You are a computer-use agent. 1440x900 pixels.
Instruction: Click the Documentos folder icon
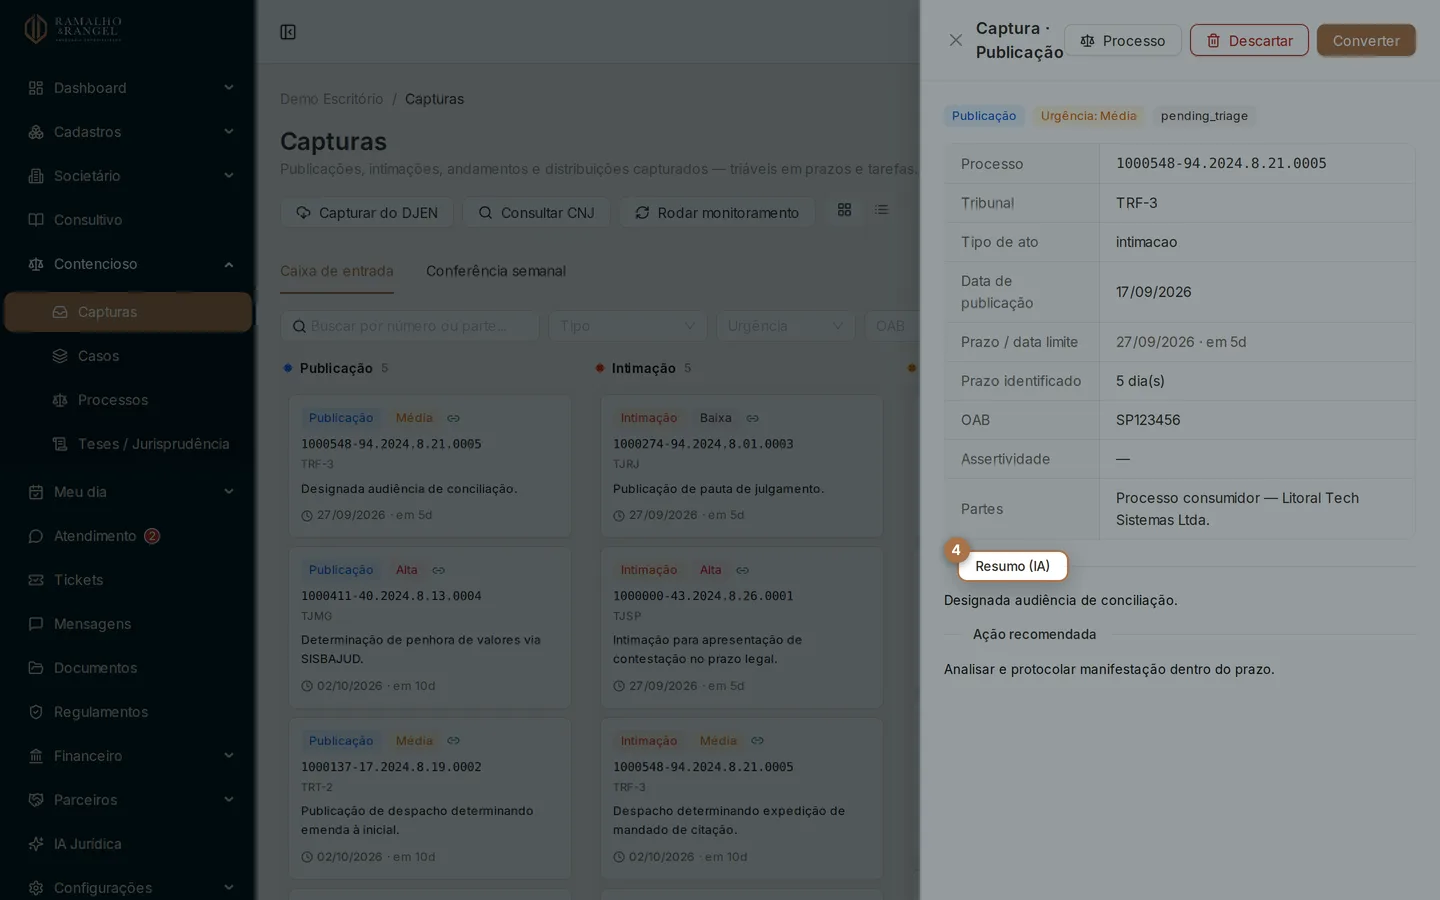coord(36,668)
